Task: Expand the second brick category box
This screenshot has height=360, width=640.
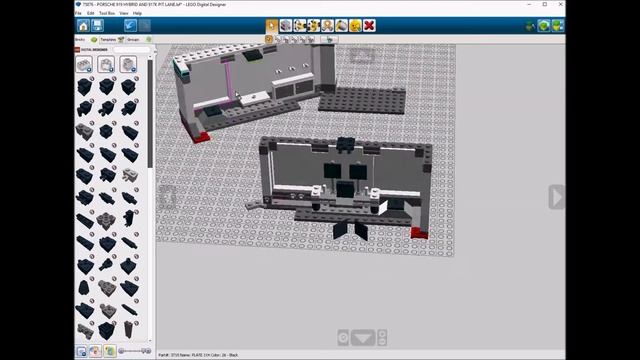Action: point(106,64)
